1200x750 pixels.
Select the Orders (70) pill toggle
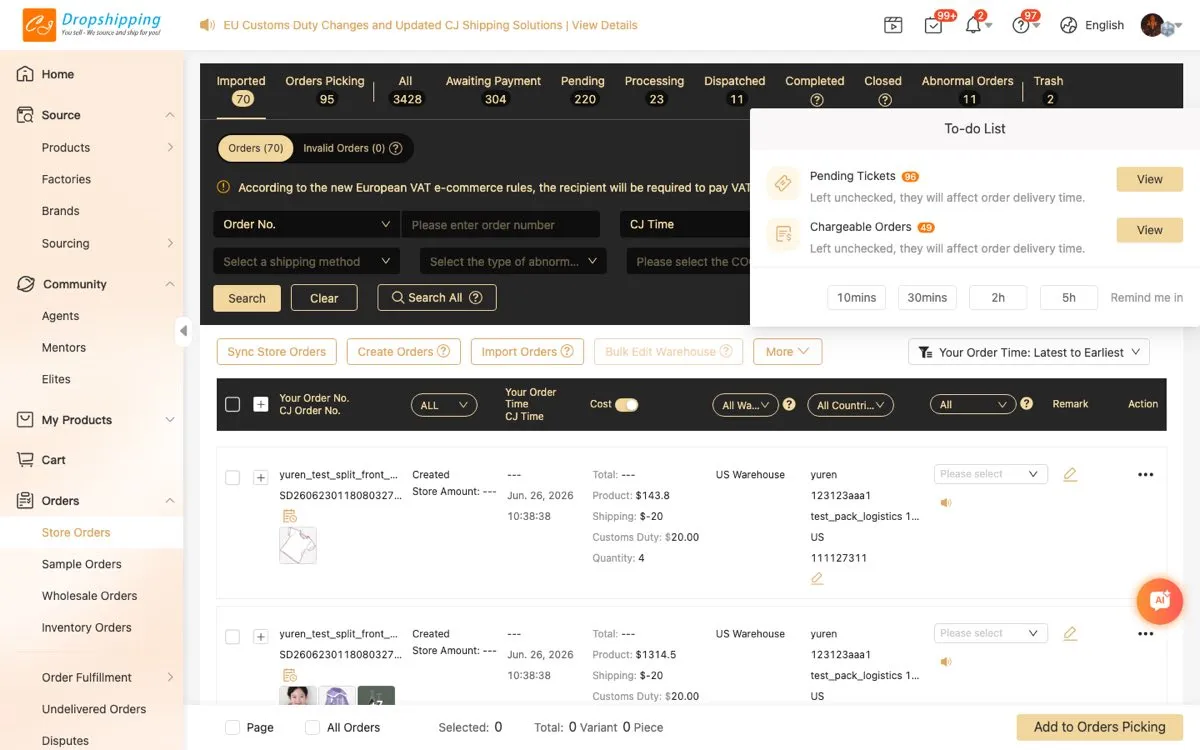[x=256, y=148]
